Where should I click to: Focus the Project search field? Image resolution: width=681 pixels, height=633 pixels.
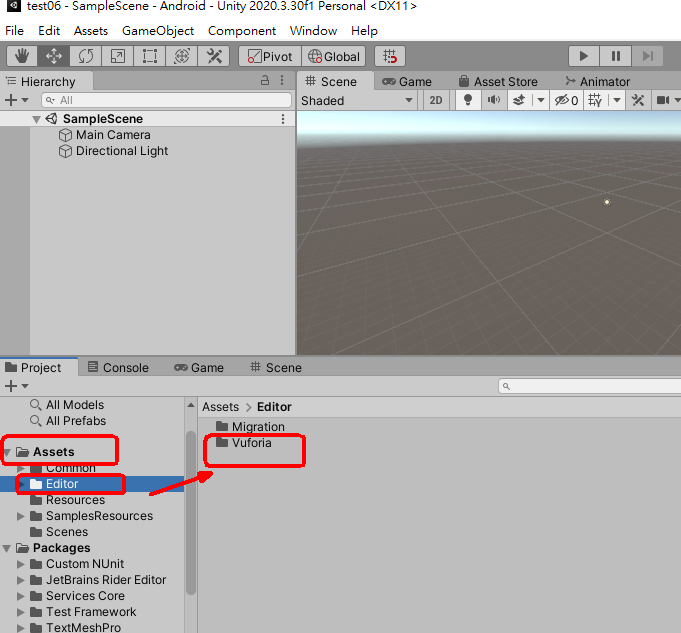(x=590, y=386)
